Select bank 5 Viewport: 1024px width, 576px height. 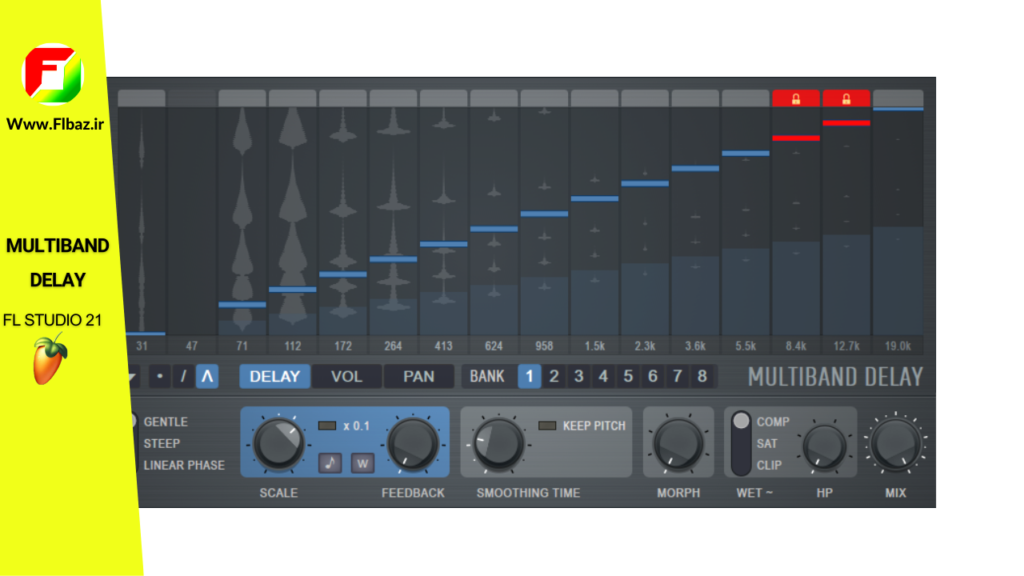coord(628,377)
